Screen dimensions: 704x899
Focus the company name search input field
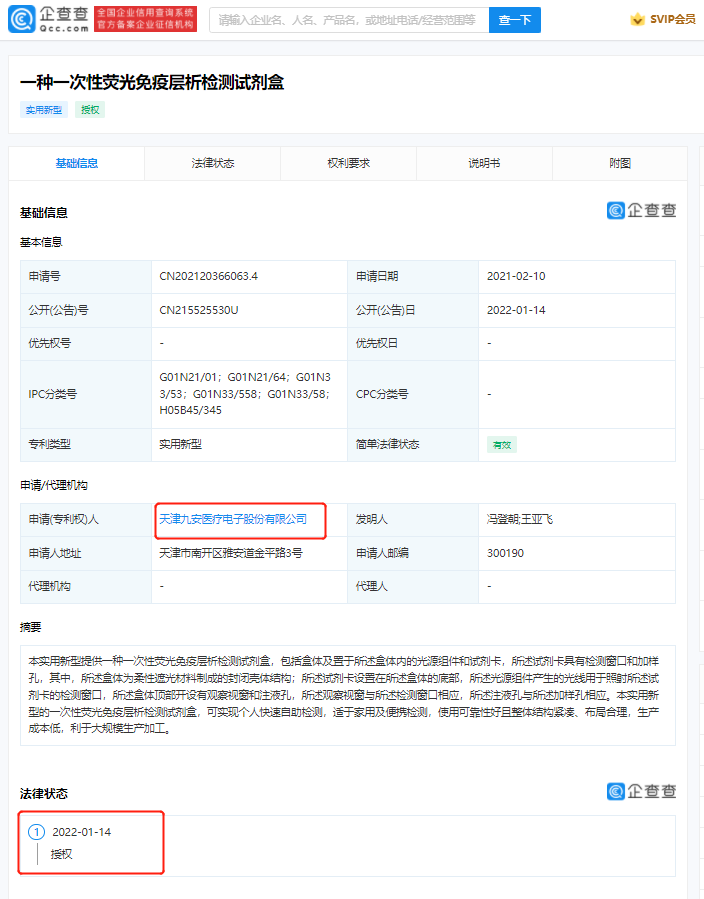point(348,20)
